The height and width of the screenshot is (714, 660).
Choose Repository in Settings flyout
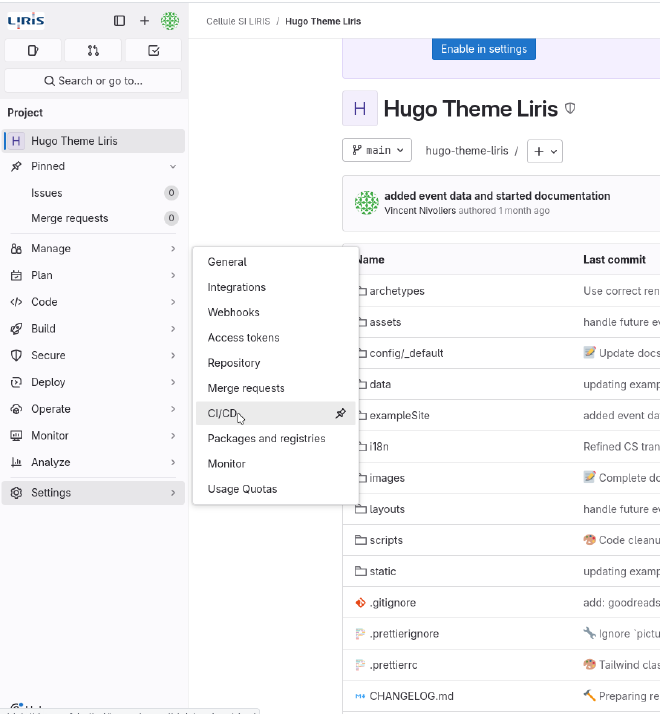(276, 363)
